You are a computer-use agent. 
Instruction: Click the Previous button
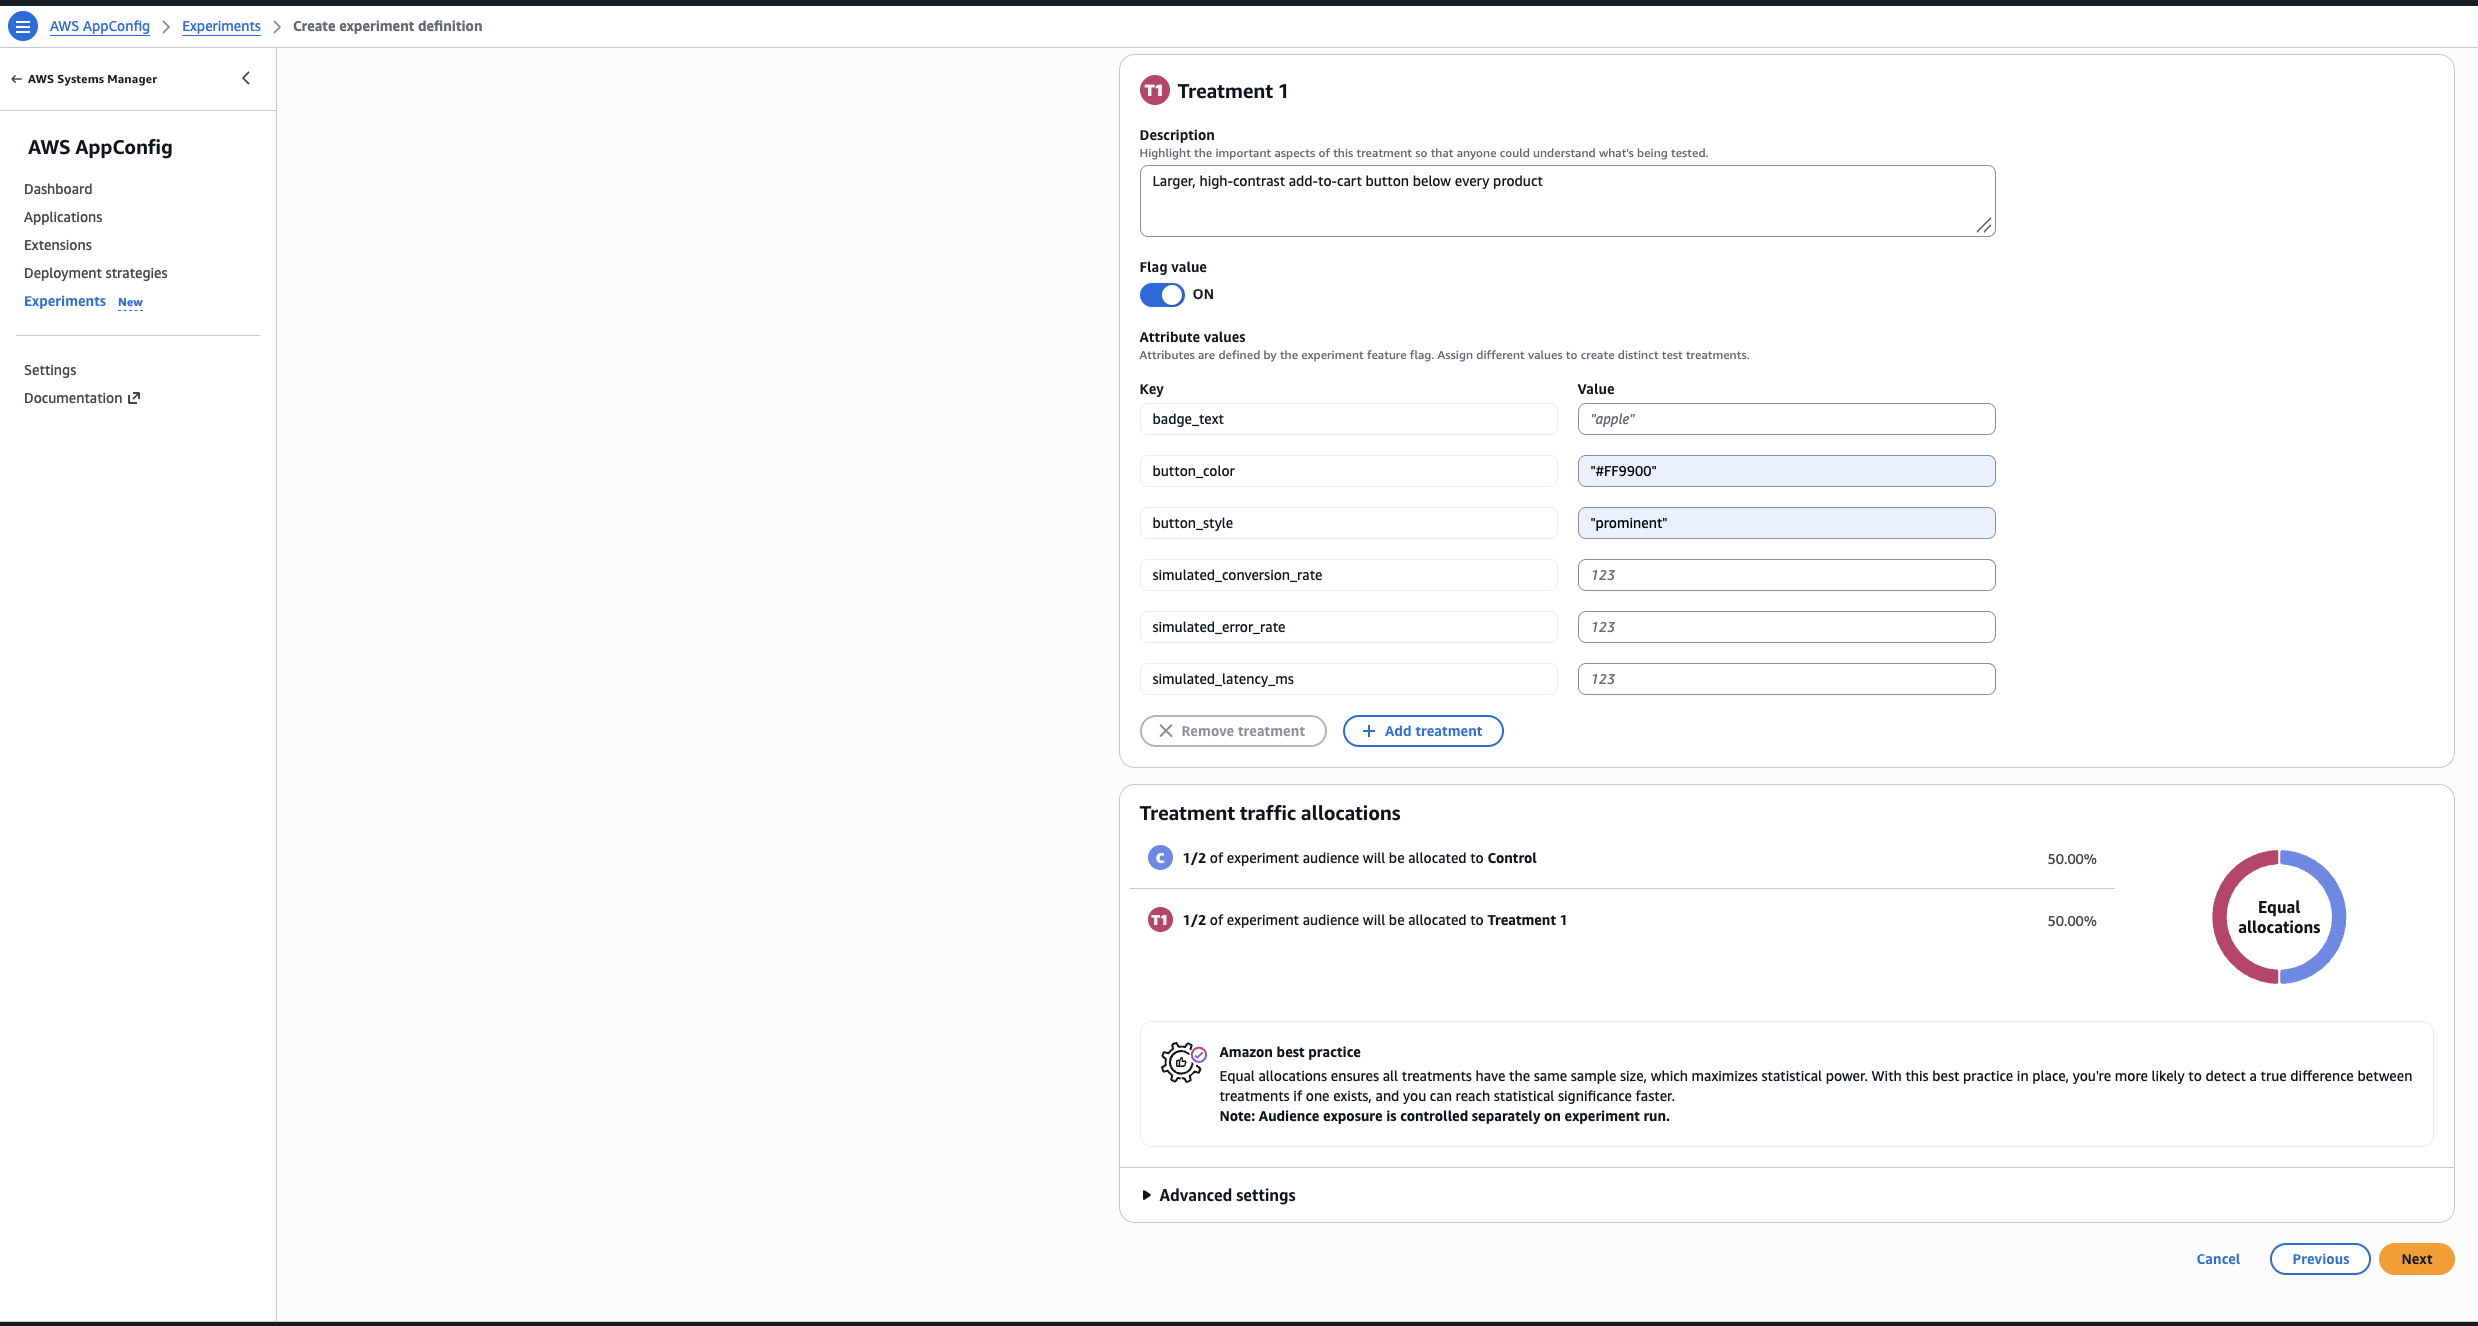2320,1259
